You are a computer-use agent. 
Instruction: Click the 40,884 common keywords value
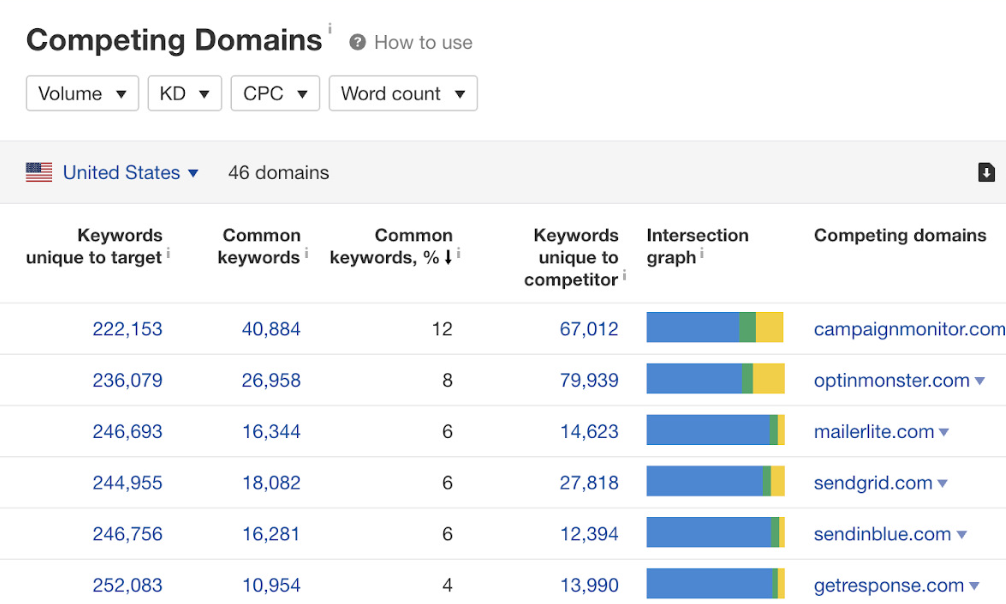click(x=271, y=329)
